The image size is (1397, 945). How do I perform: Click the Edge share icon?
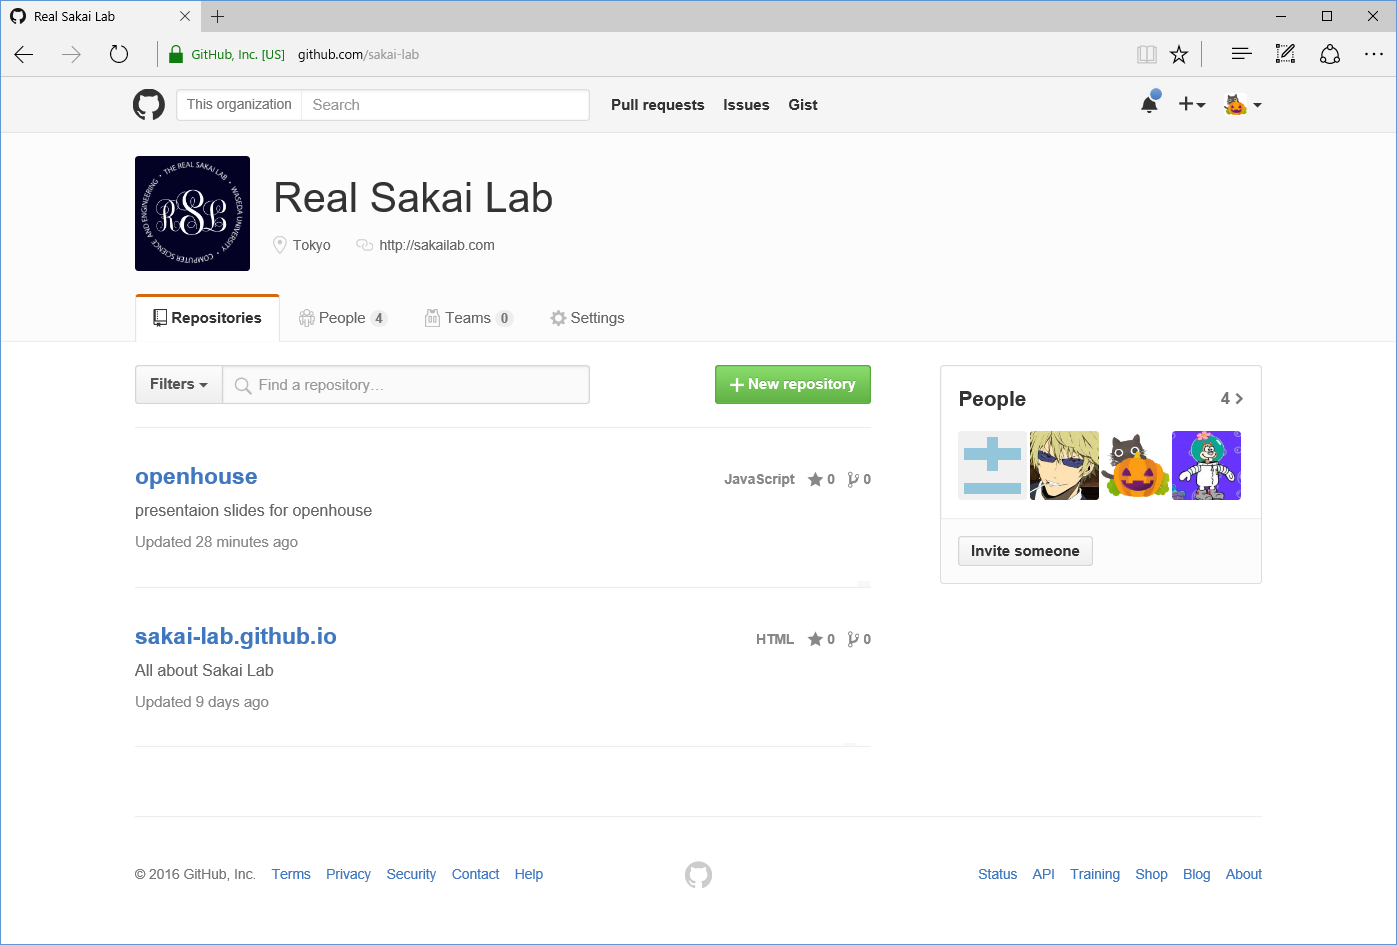pos(1330,55)
